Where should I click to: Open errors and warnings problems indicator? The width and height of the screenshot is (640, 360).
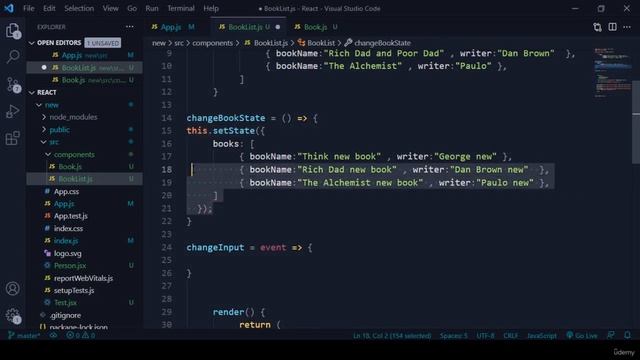80,336
